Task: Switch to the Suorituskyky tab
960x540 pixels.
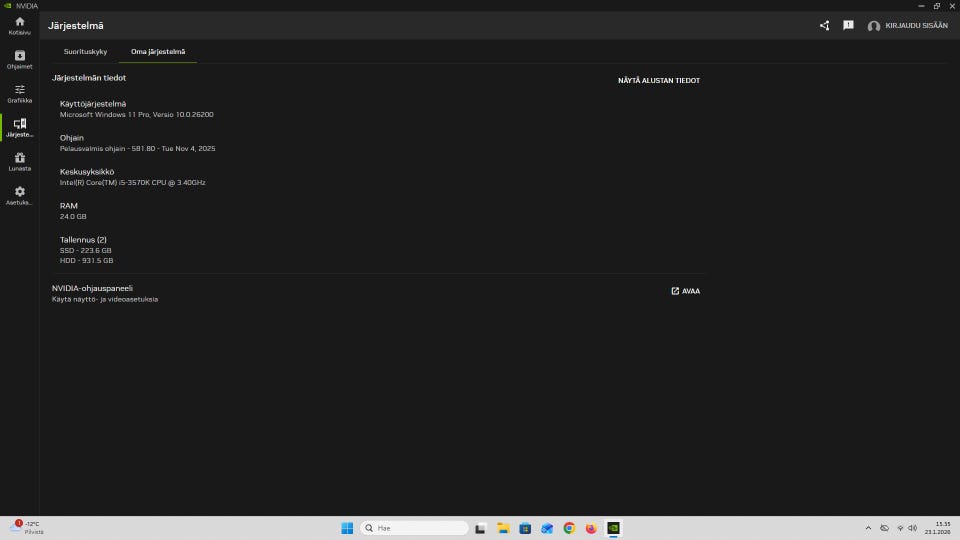Action: tap(85, 51)
